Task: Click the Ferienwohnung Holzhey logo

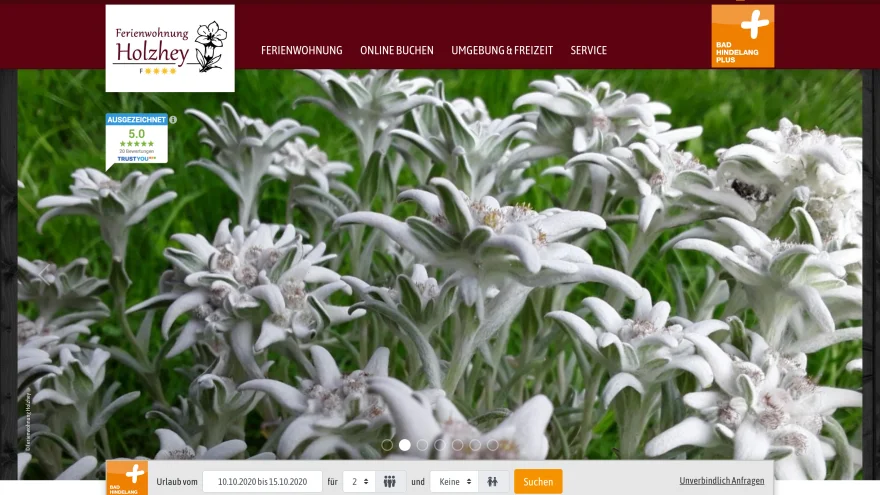Action: 170,48
